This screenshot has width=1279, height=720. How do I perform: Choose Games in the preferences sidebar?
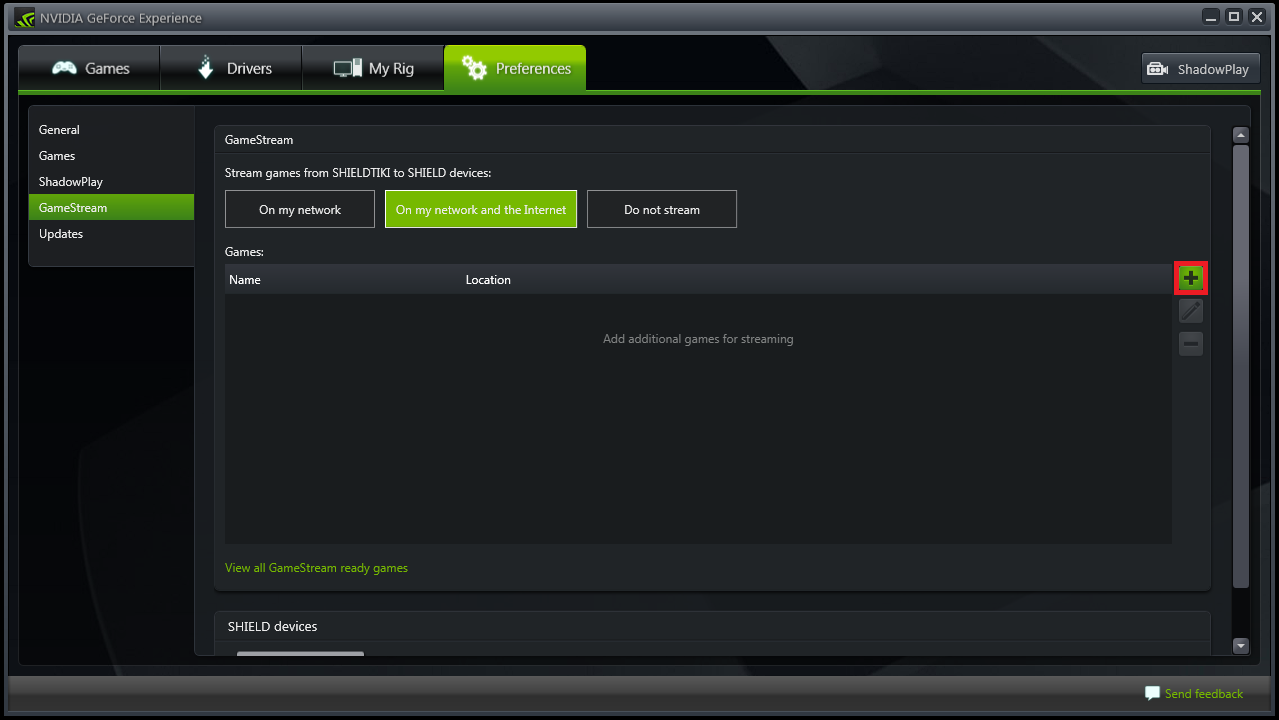tap(111, 156)
